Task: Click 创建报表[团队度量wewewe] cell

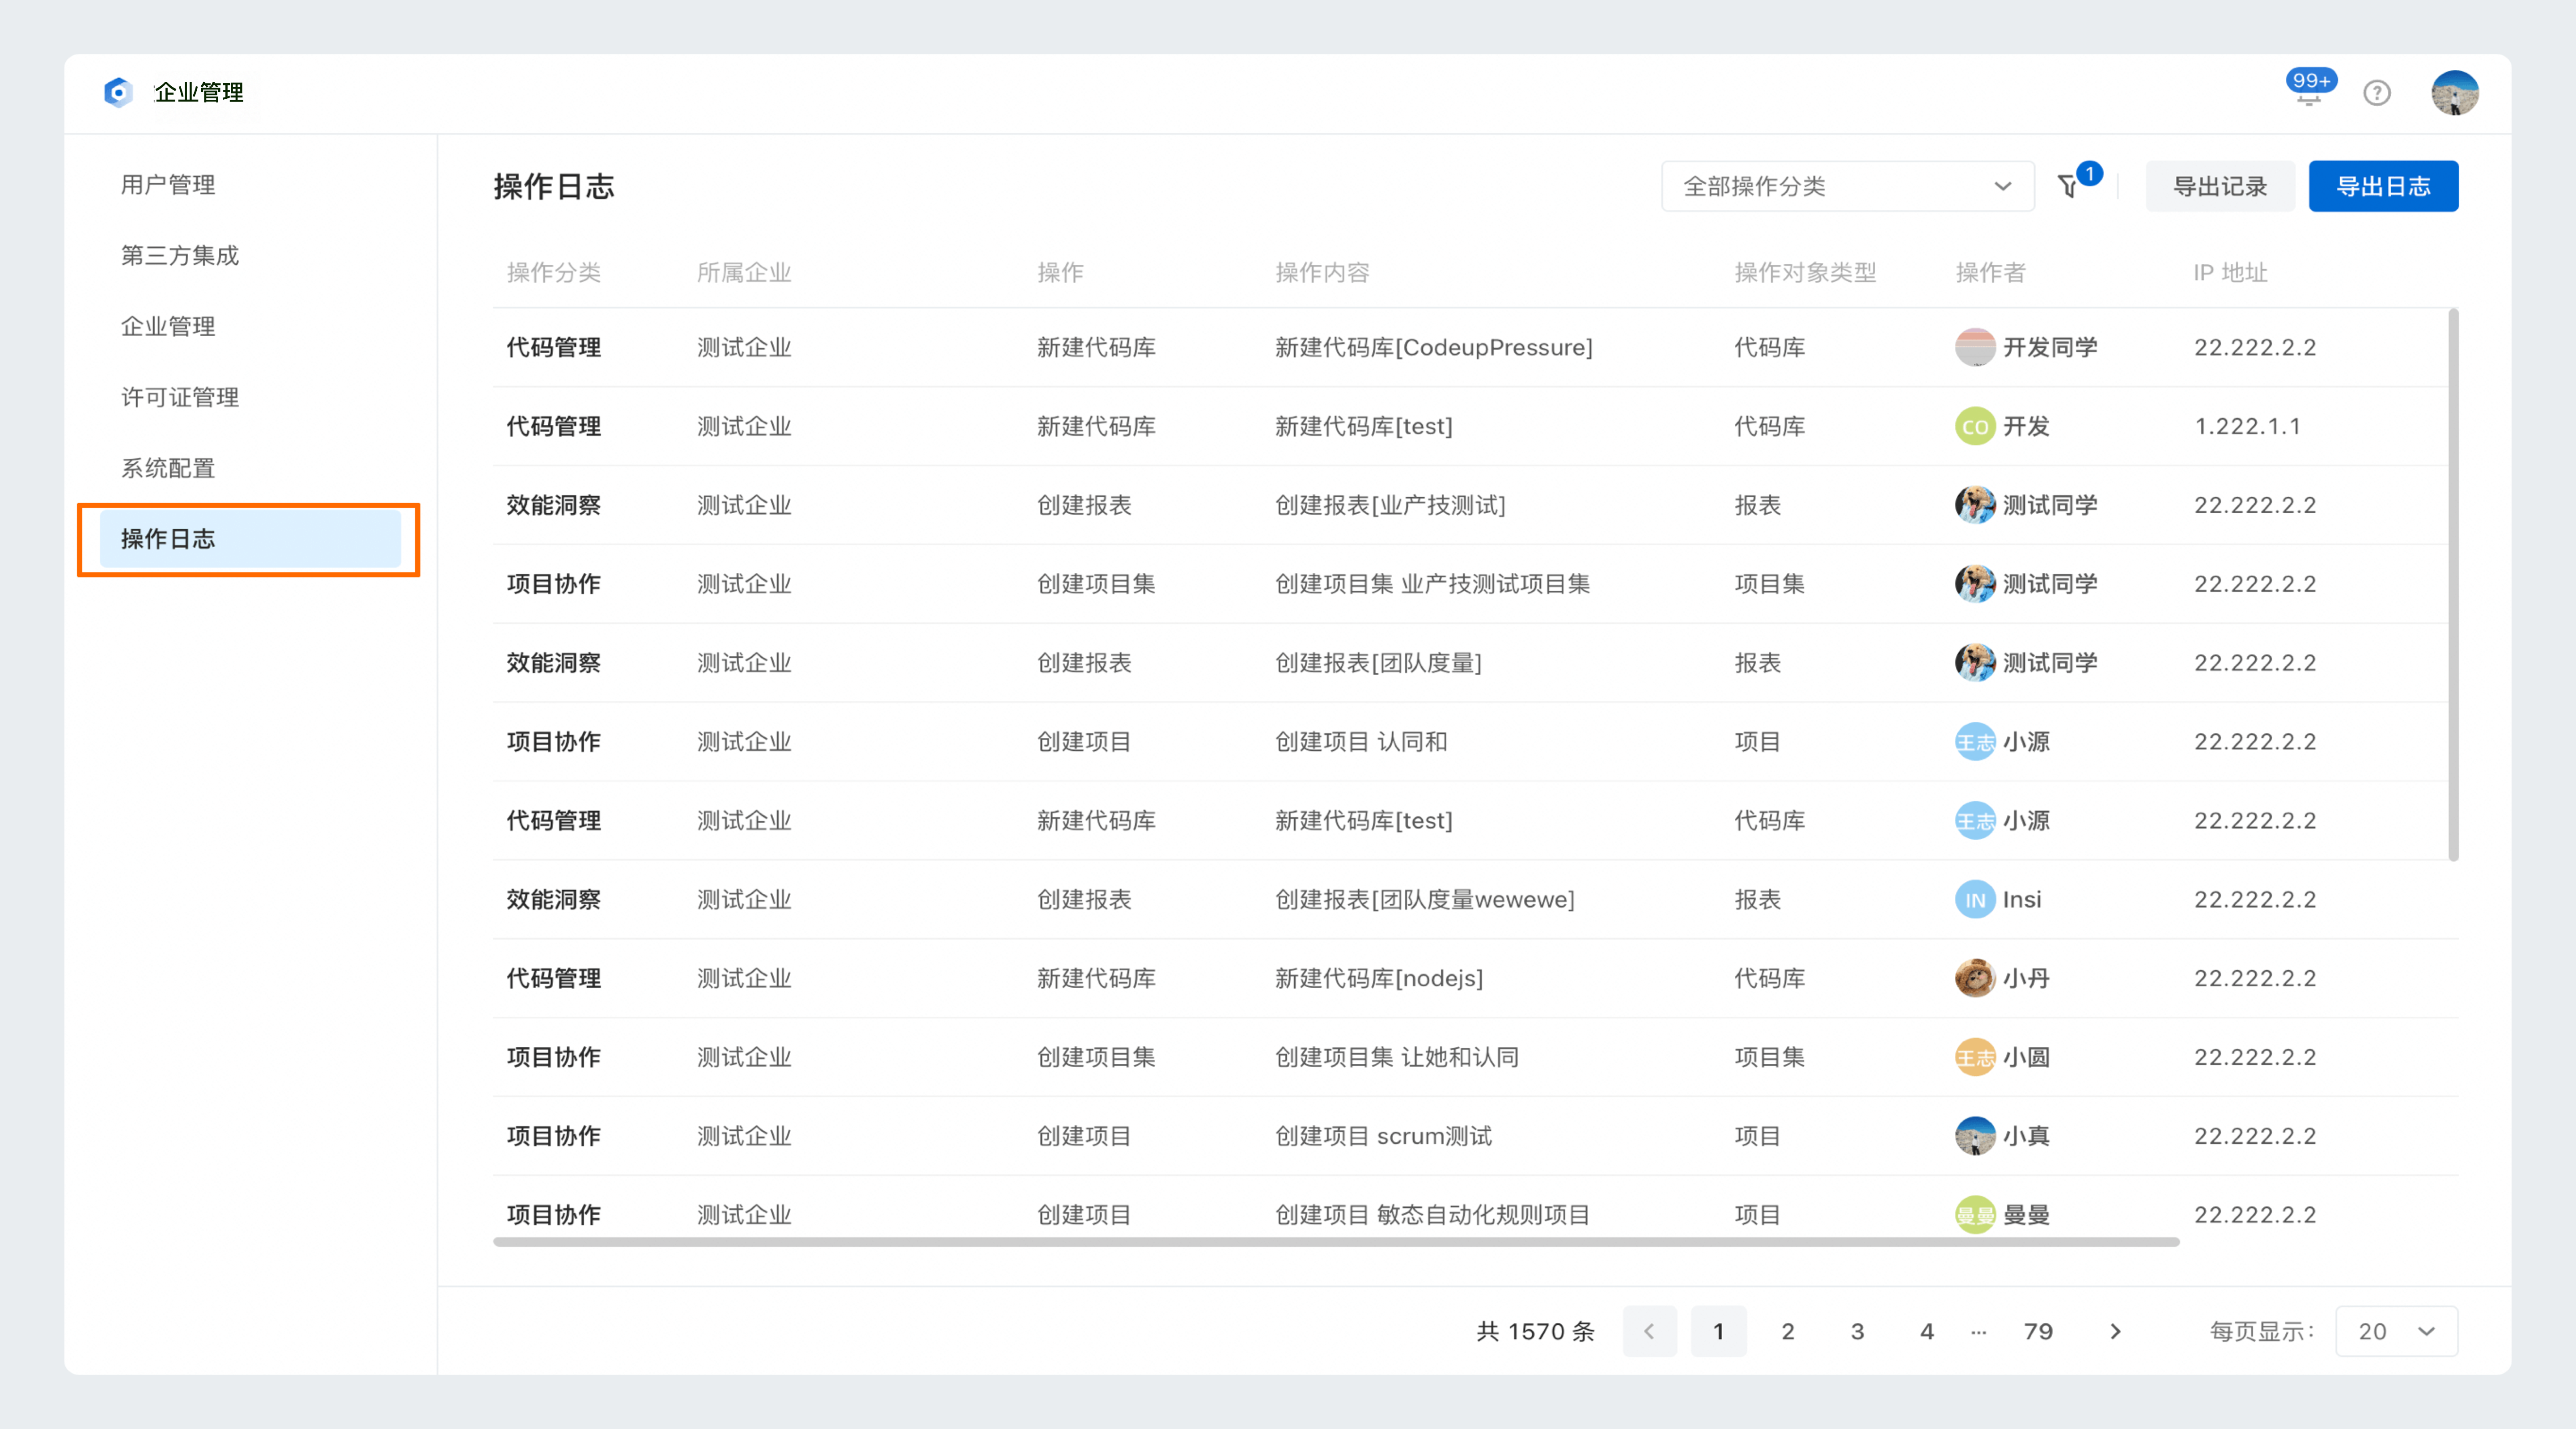Action: coord(1424,899)
